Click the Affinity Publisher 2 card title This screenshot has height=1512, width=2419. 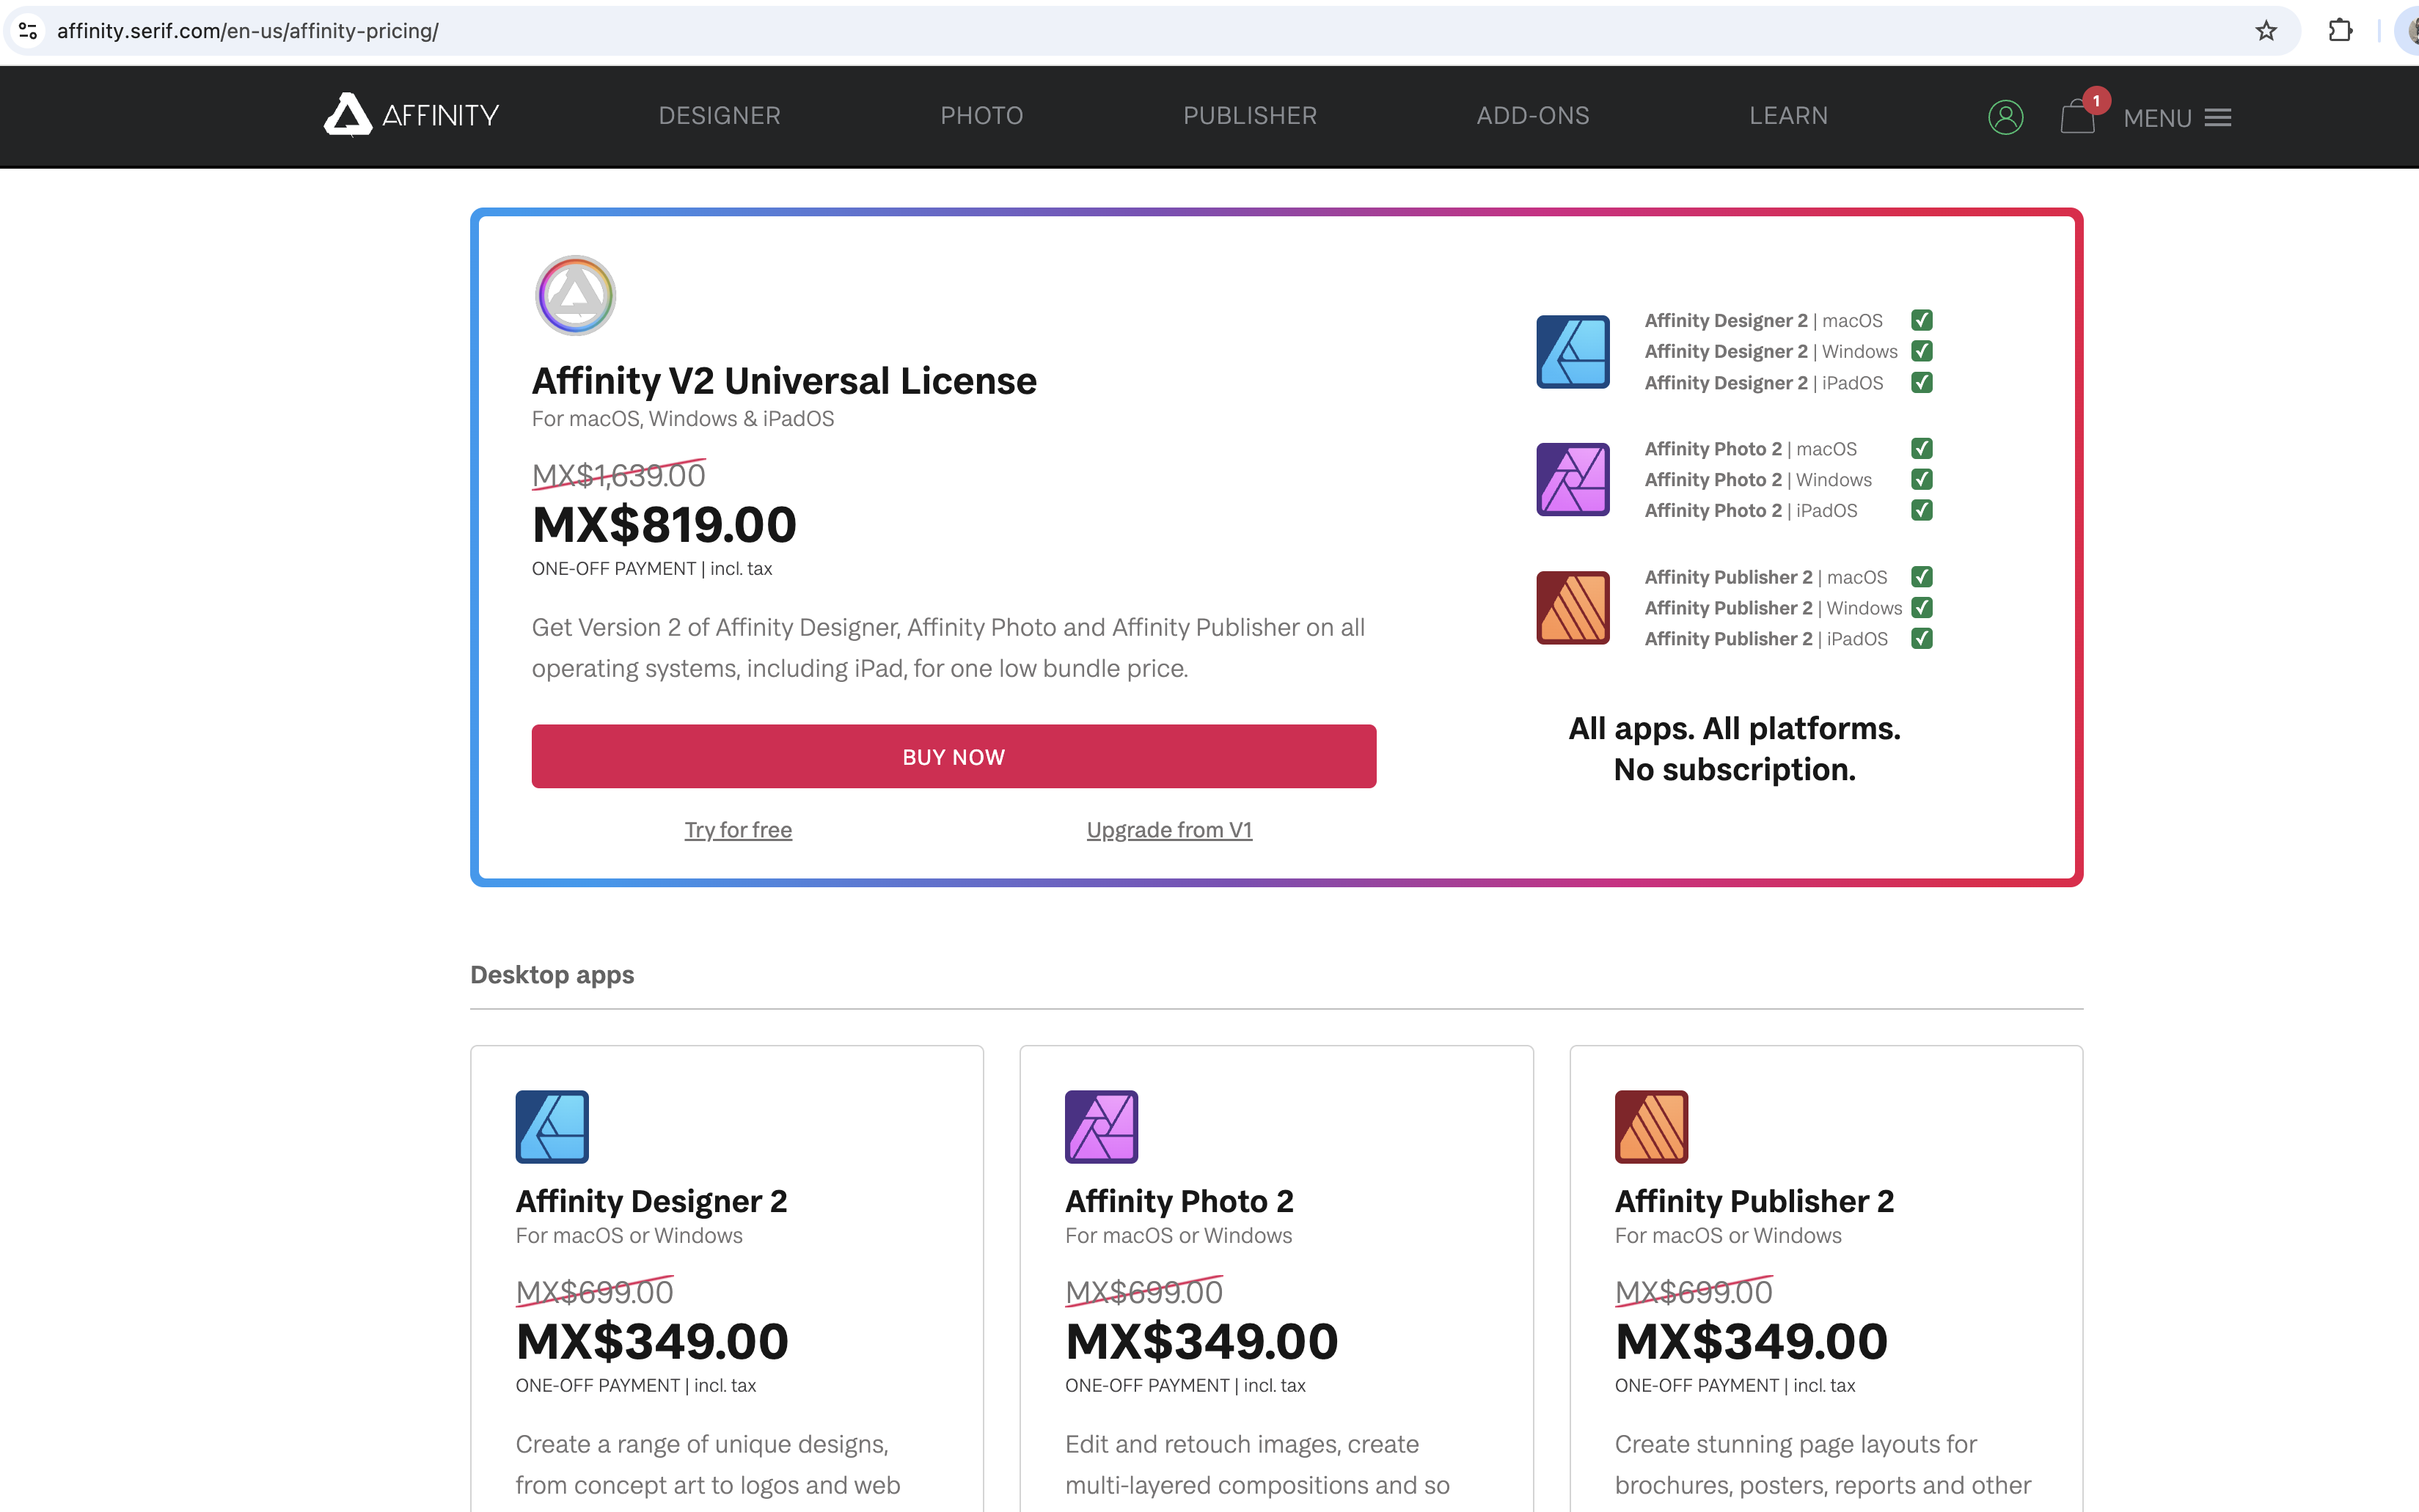pyautogui.click(x=1754, y=1201)
